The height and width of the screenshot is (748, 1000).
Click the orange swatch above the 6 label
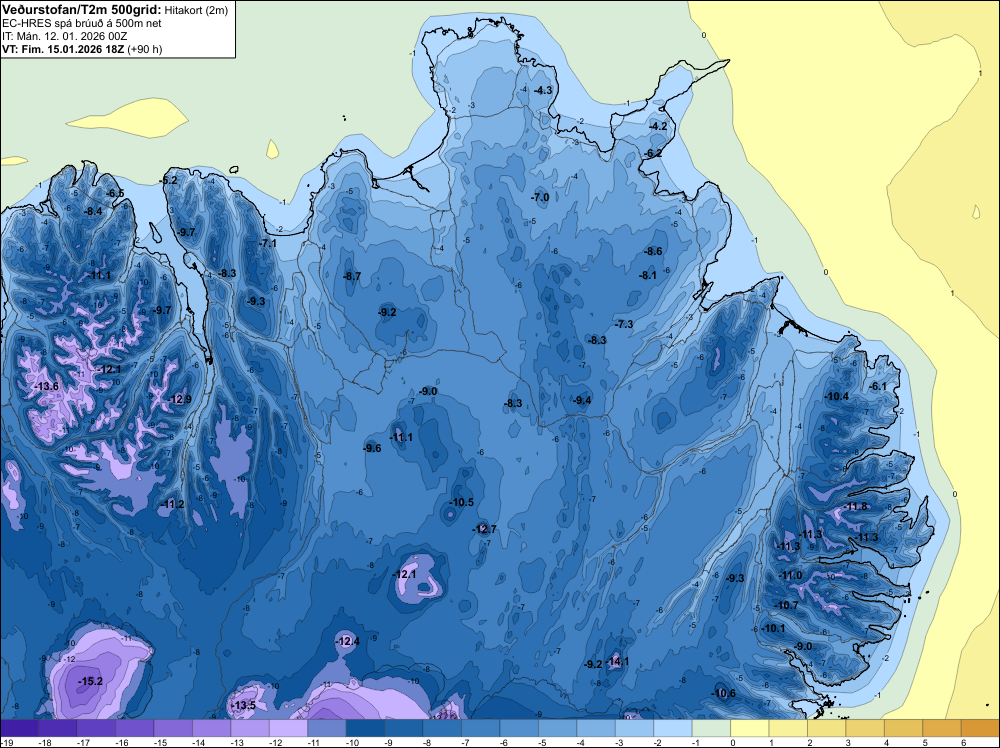[980, 728]
